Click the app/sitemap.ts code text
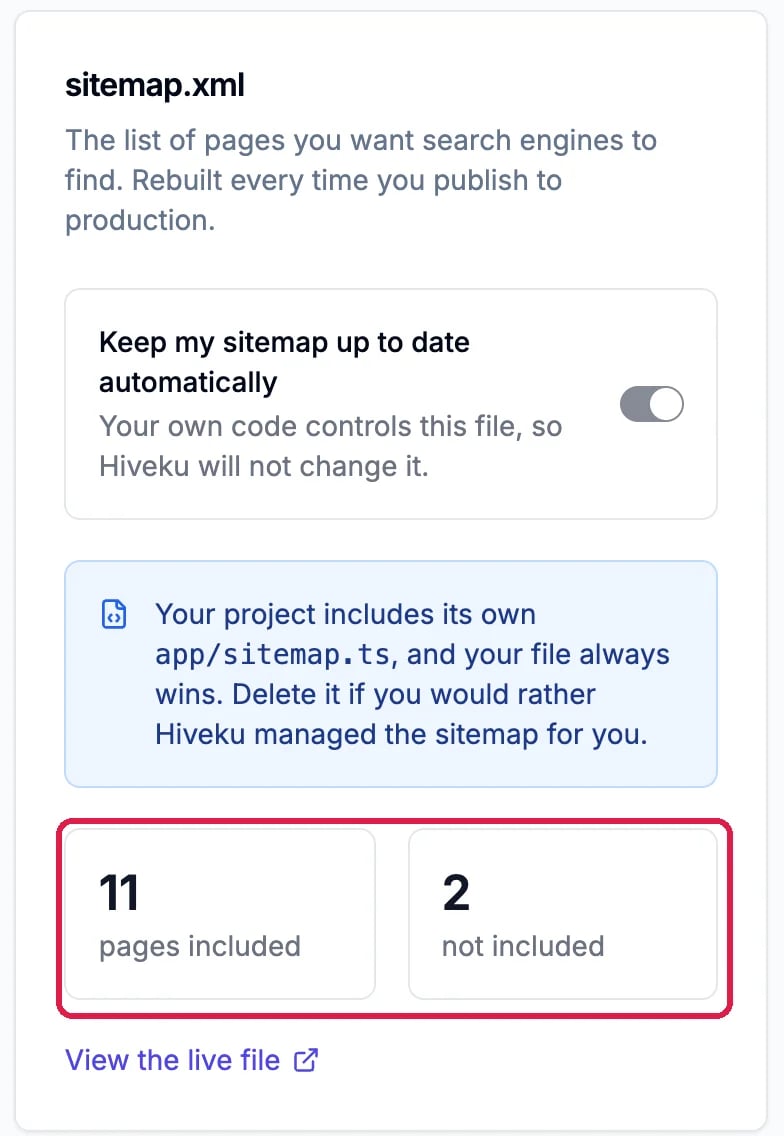Image resolution: width=784 pixels, height=1136 pixels. pyautogui.click(x=273, y=654)
